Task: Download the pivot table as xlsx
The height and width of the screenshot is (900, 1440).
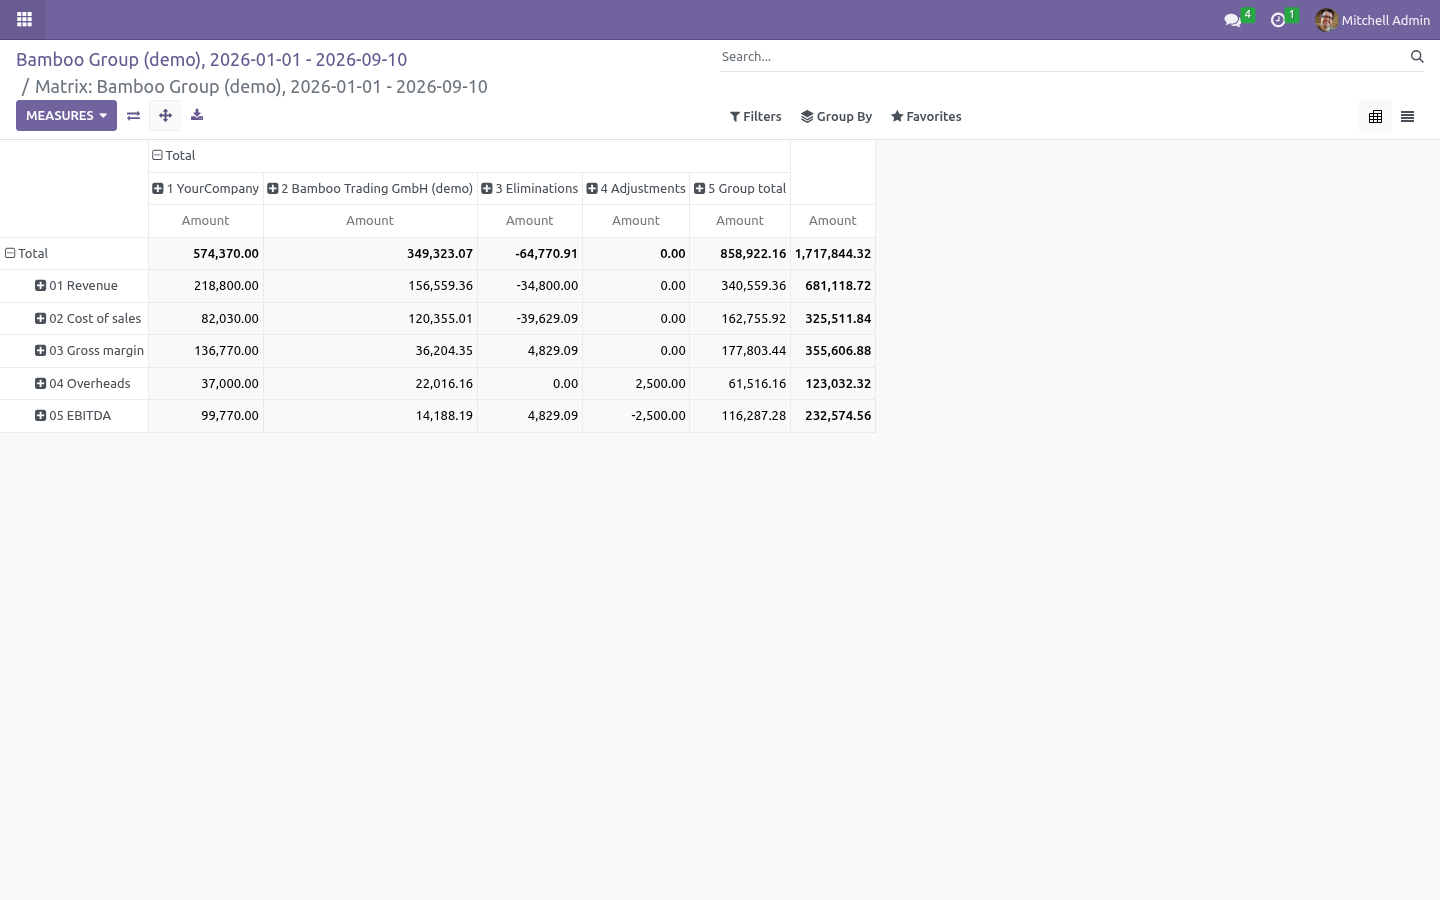Action: (197, 115)
